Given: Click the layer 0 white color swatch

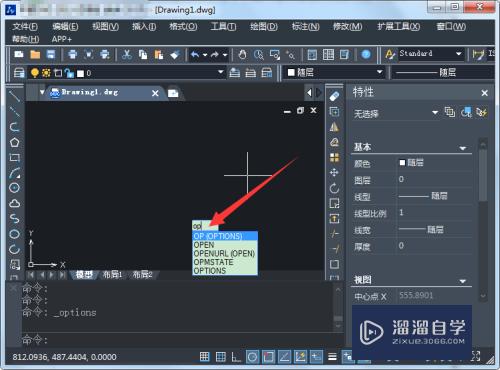Looking at the screenshot, I should [80, 73].
